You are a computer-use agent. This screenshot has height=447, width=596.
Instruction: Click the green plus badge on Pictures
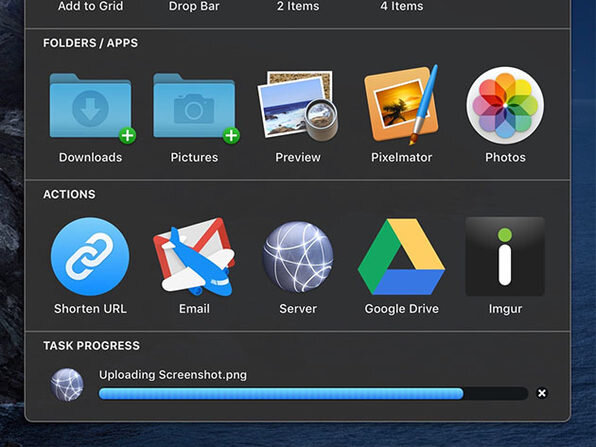coord(231,135)
